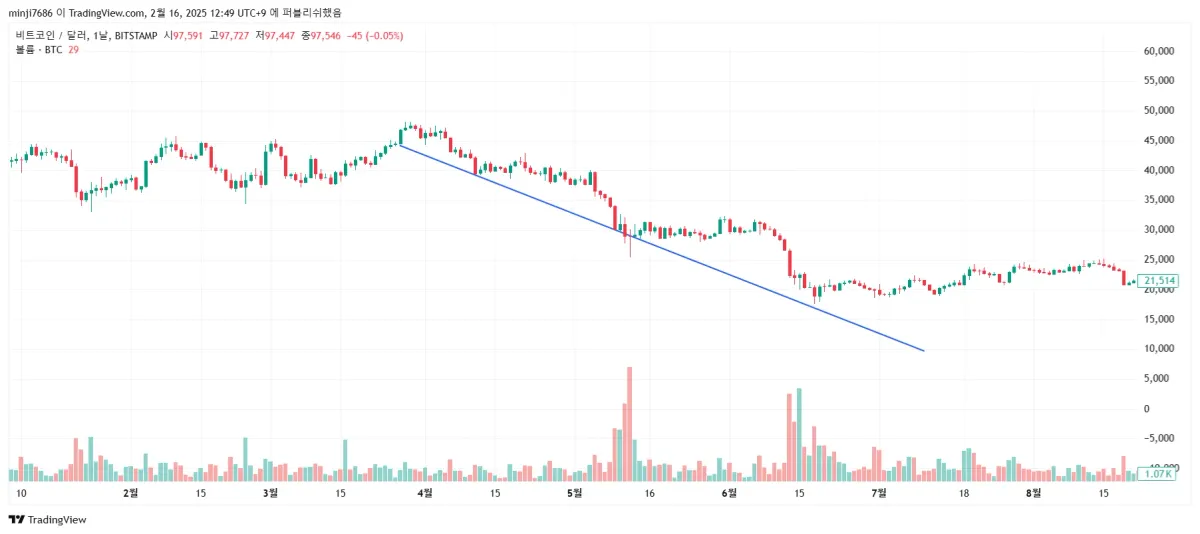
Task: Click the 10,000 price scale label
Action: point(1158,349)
